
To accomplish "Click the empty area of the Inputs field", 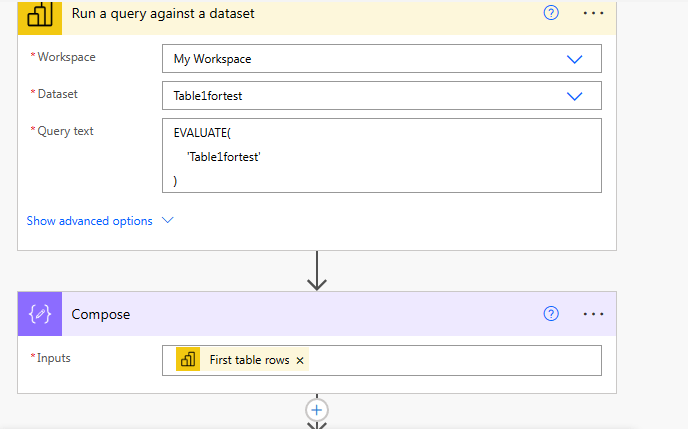I will (x=450, y=360).
